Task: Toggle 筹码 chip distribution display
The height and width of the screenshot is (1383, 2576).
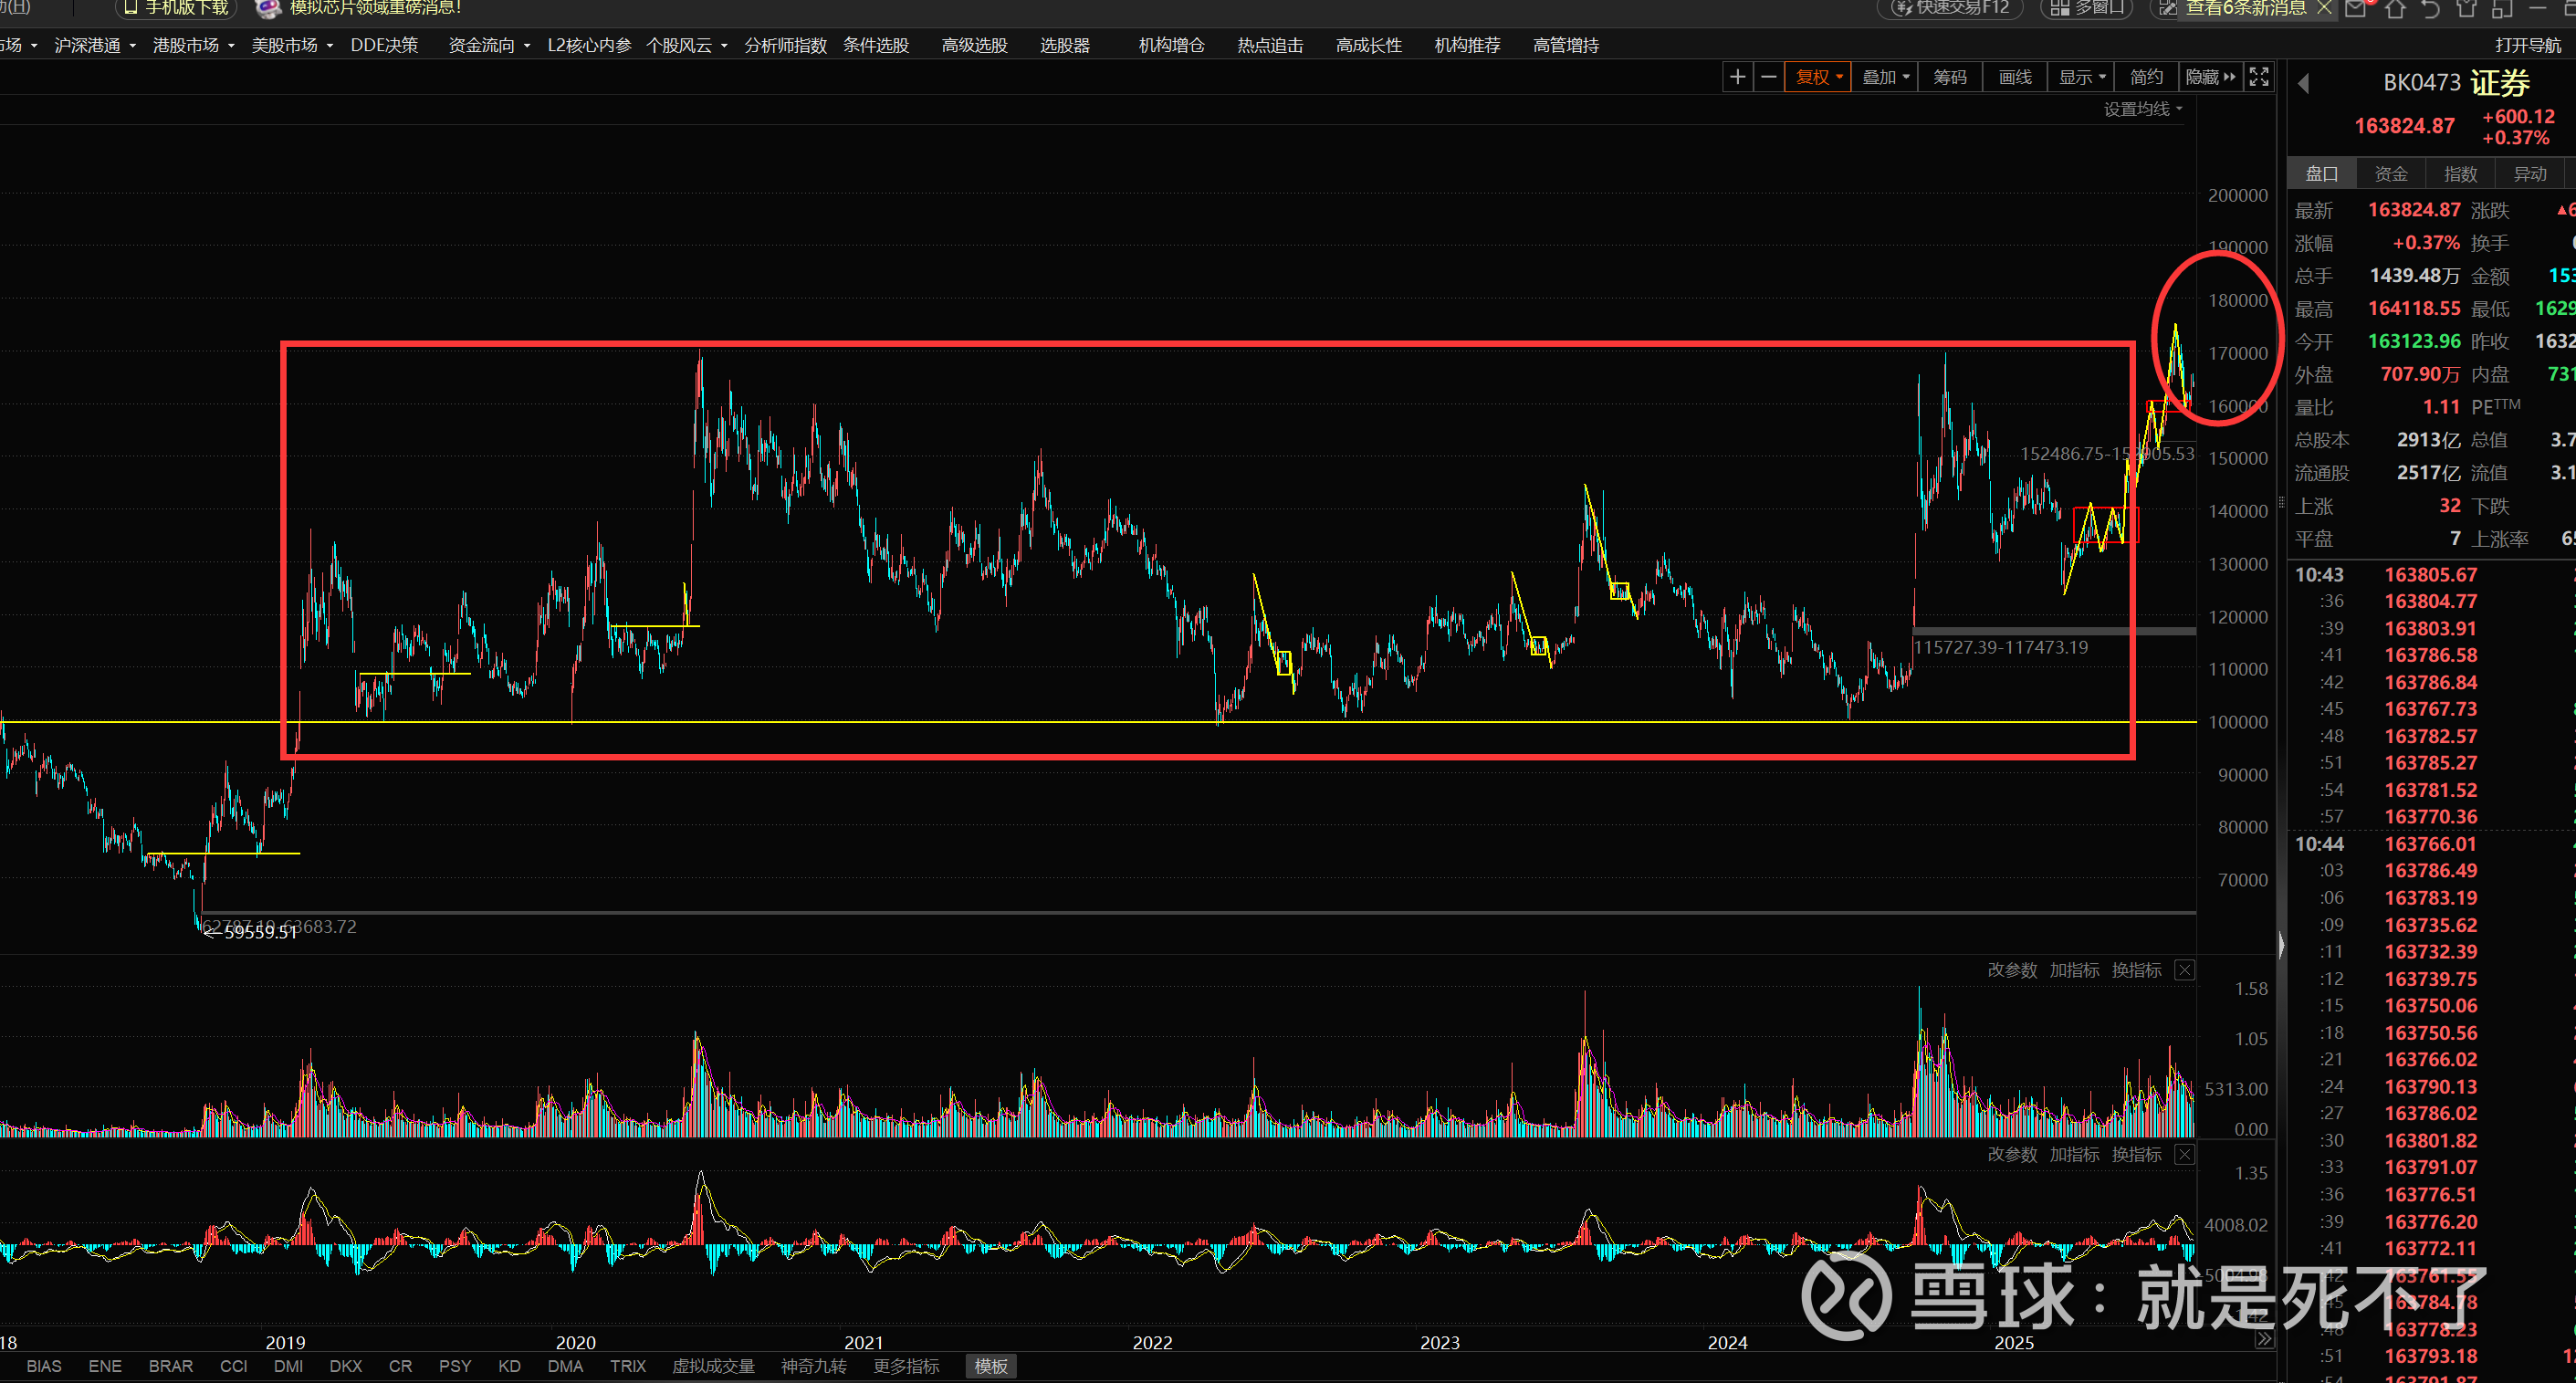Action: point(1949,77)
